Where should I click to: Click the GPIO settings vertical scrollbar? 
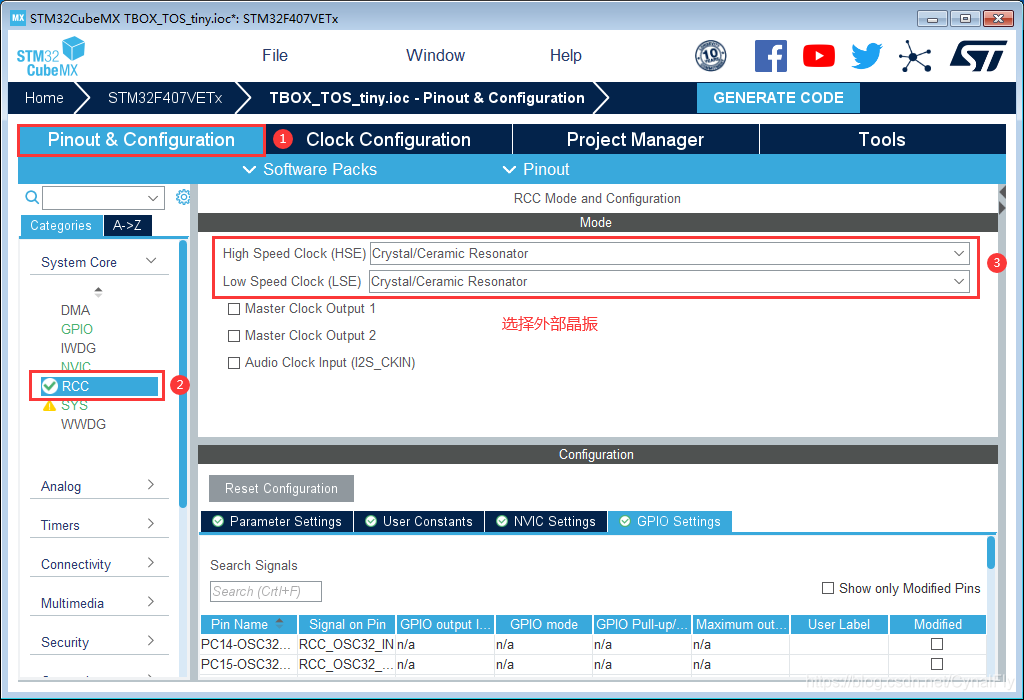click(x=991, y=552)
